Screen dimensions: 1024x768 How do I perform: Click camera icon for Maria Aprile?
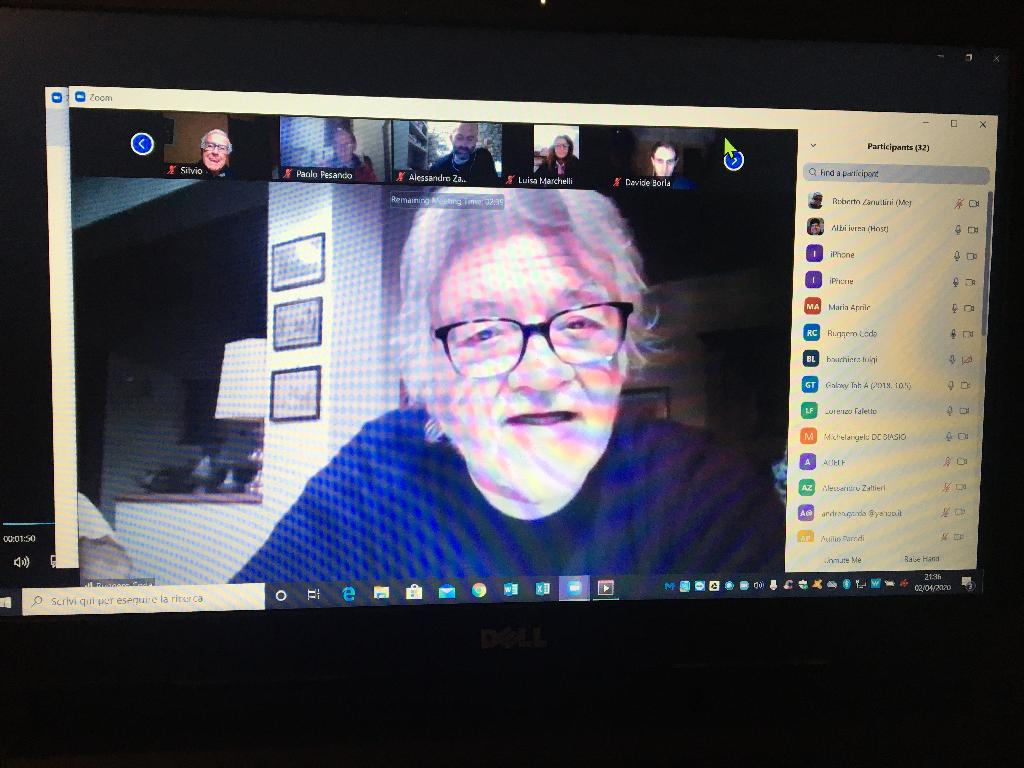coord(969,308)
